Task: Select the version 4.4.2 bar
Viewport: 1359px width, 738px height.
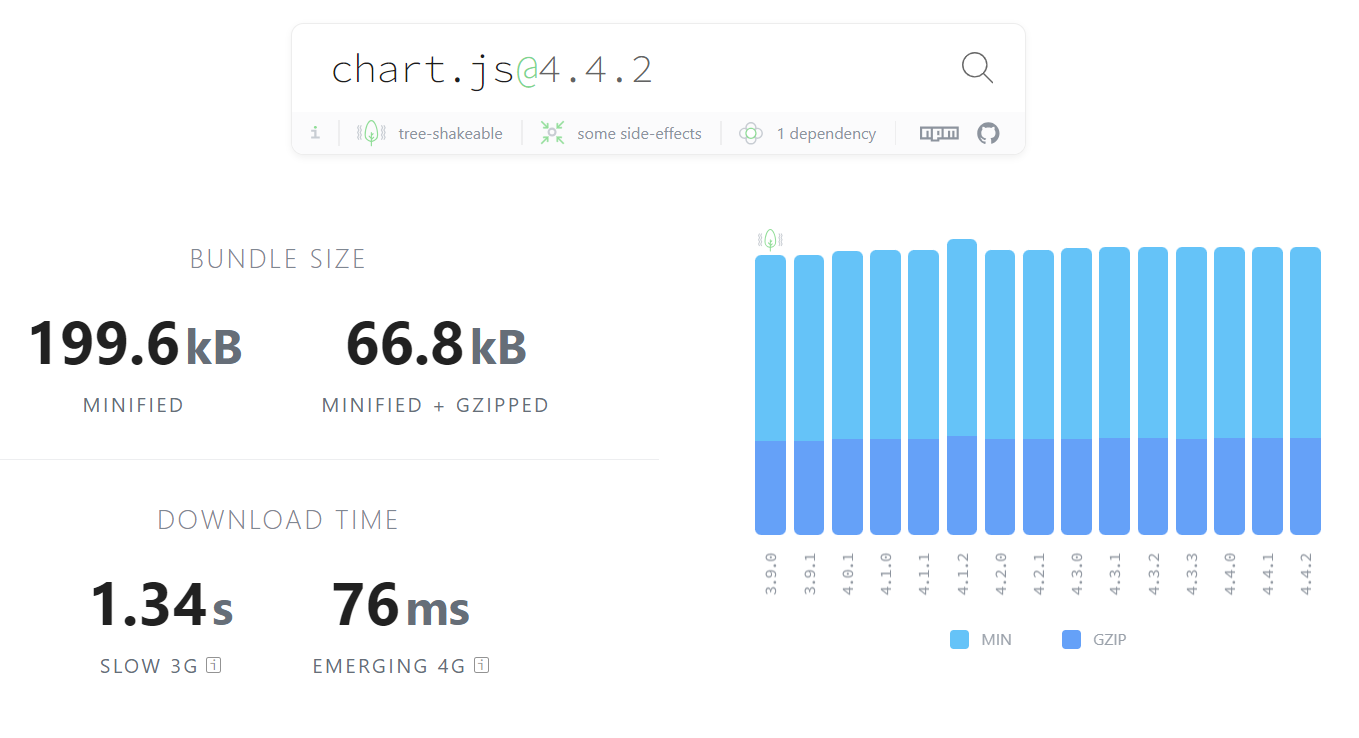Action: tap(1305, 391)
